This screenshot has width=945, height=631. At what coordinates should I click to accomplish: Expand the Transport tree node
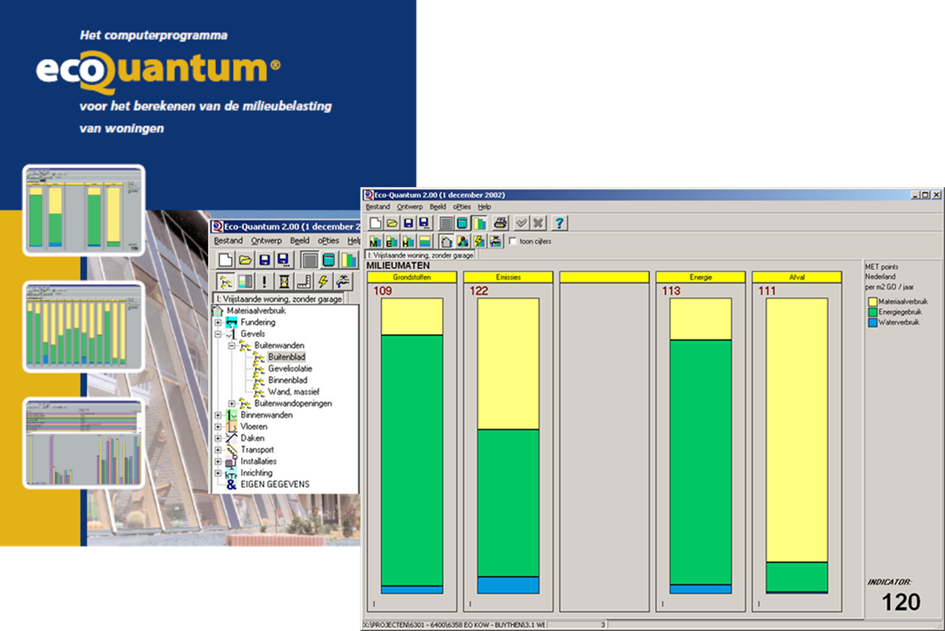[218, 450]
